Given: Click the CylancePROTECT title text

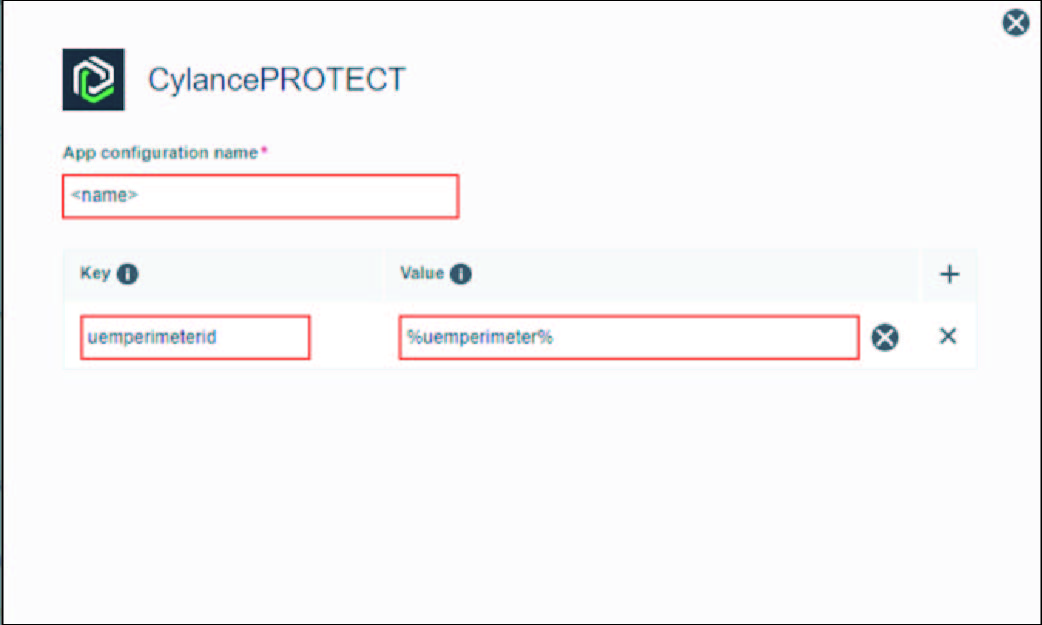Looking at the screenshot, I should (276, 80).
